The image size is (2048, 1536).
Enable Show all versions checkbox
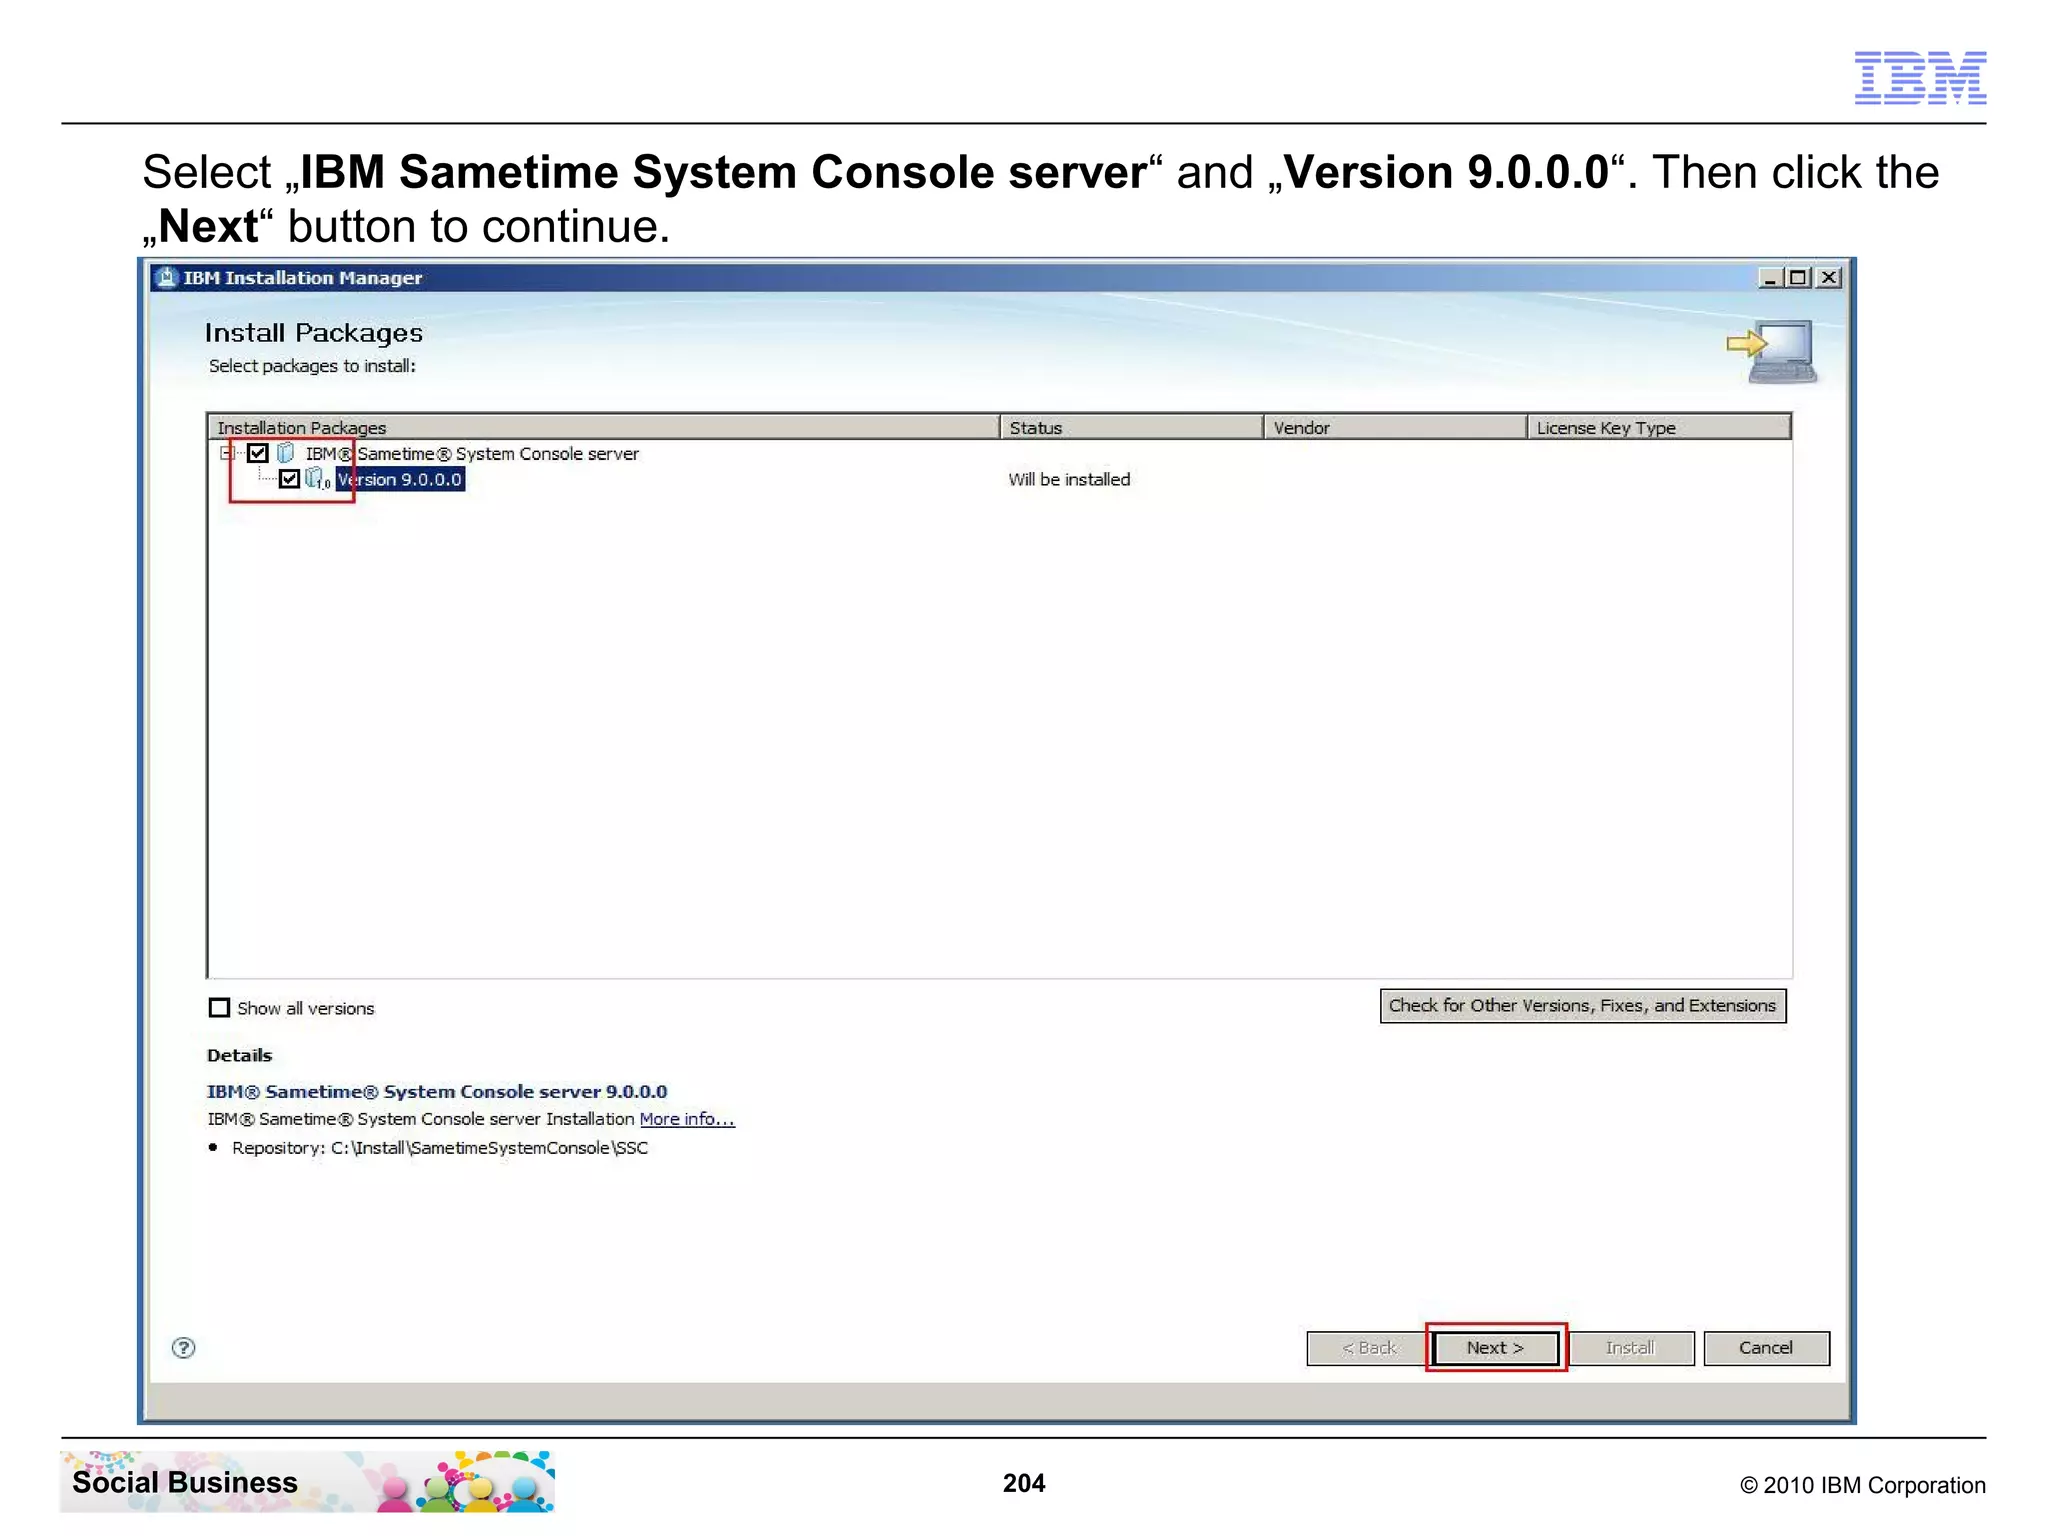click(219, 1007)
